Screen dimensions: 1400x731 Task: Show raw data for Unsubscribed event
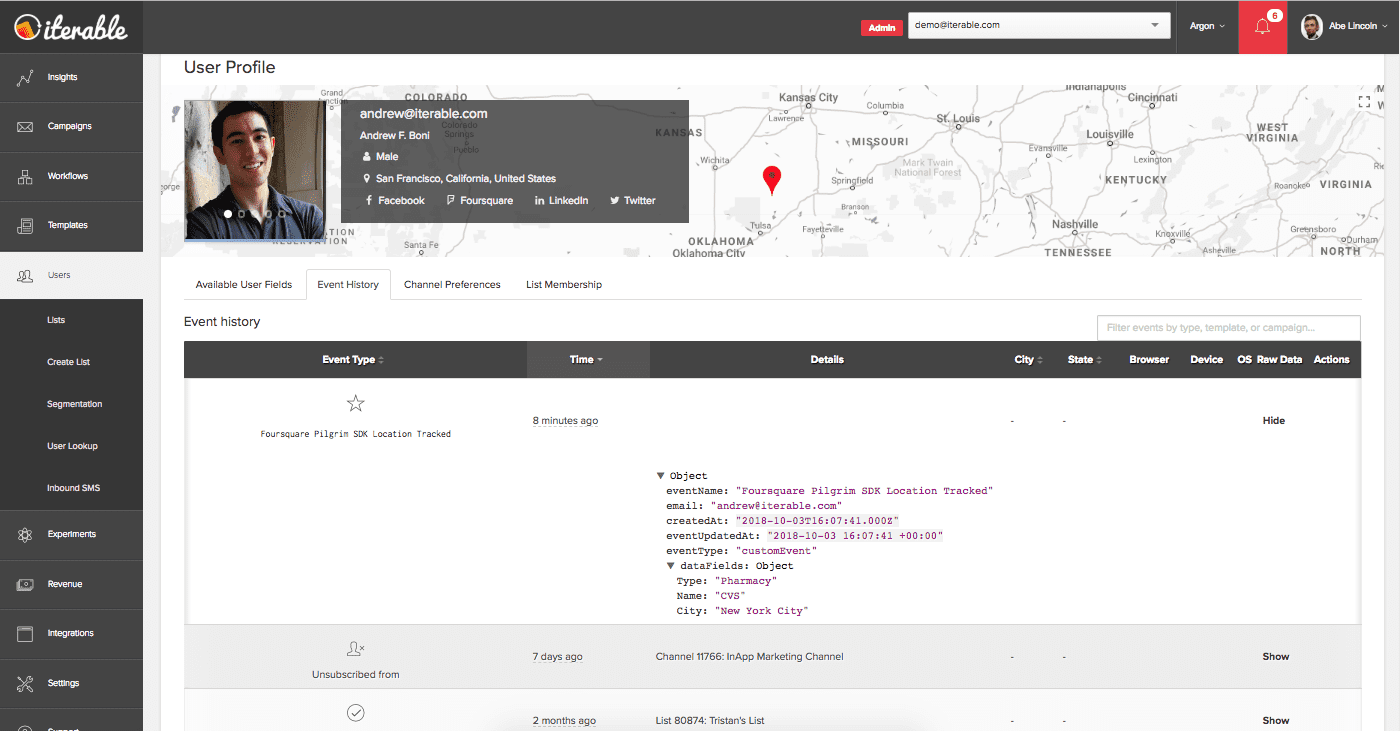tap(1276, 657)
